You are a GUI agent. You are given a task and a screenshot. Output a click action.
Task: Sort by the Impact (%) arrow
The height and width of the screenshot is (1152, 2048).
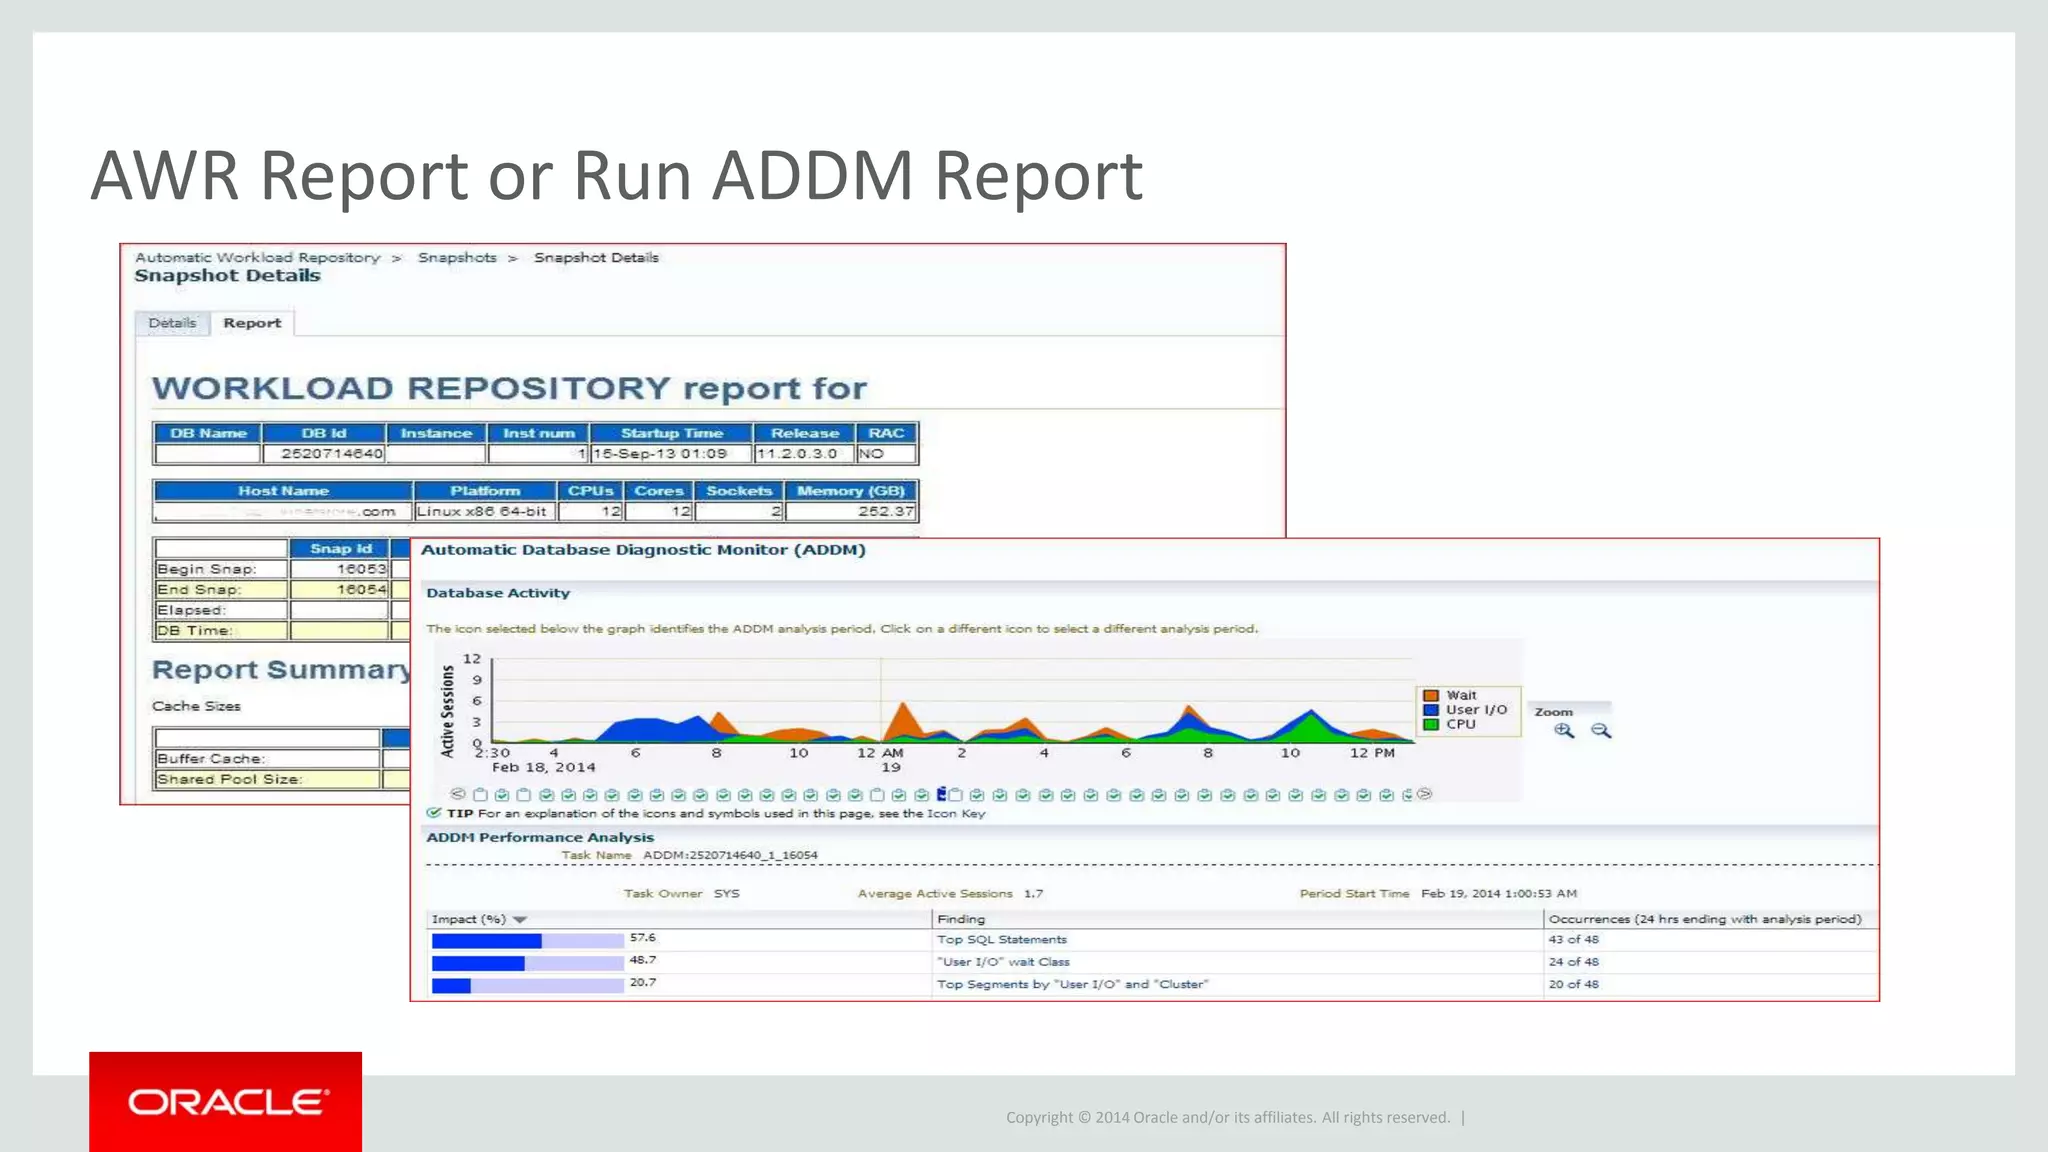click(x=520, y=920)
